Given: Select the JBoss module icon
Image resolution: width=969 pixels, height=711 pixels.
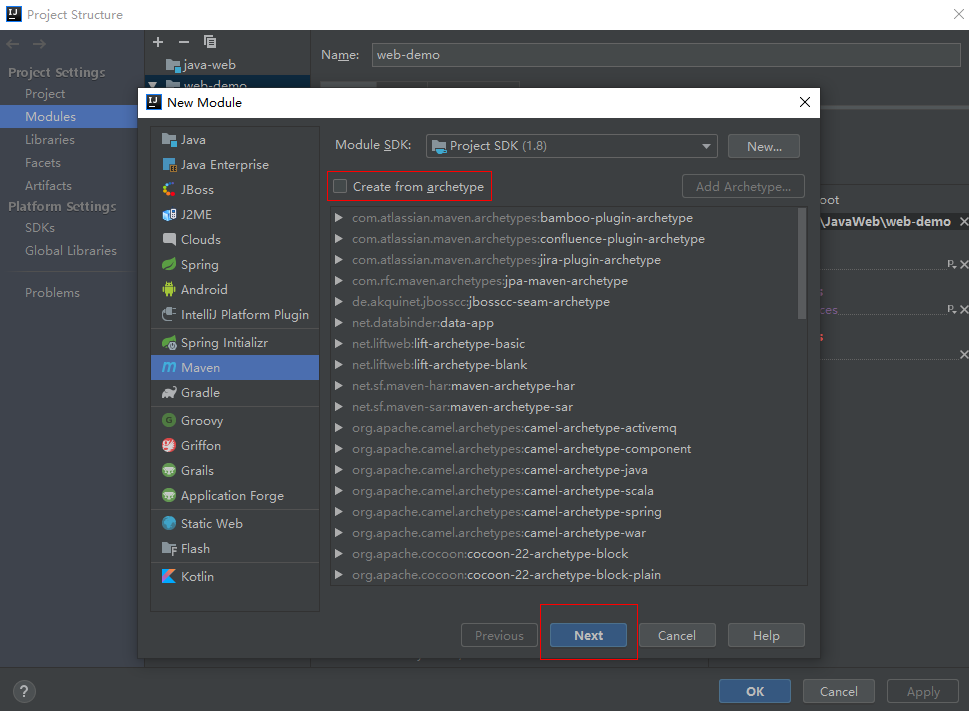Looking at the screenshot, I should pos(169,190).
